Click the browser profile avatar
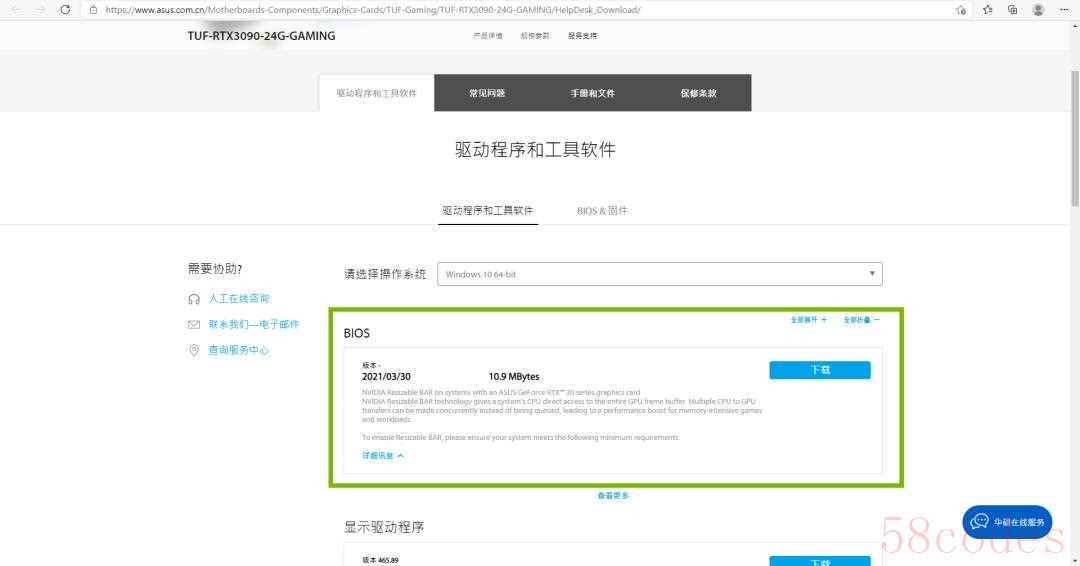1080x566 pixels. pyautogui.click(x=1038, y=9)
